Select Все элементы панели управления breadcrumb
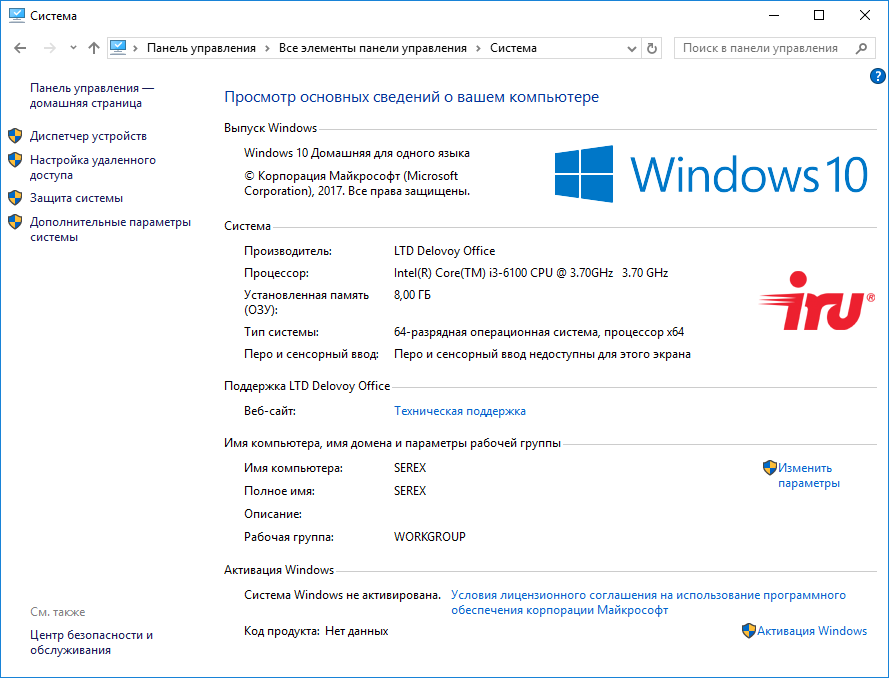This screenshot has width=889, height=678. point(372,48)
